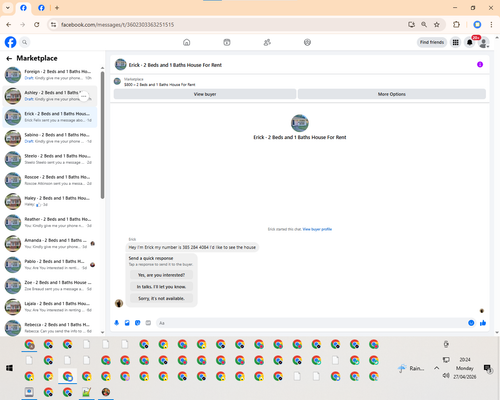Open the account profile menu
This screenshot has width=500, height=400.
point(484,42)
